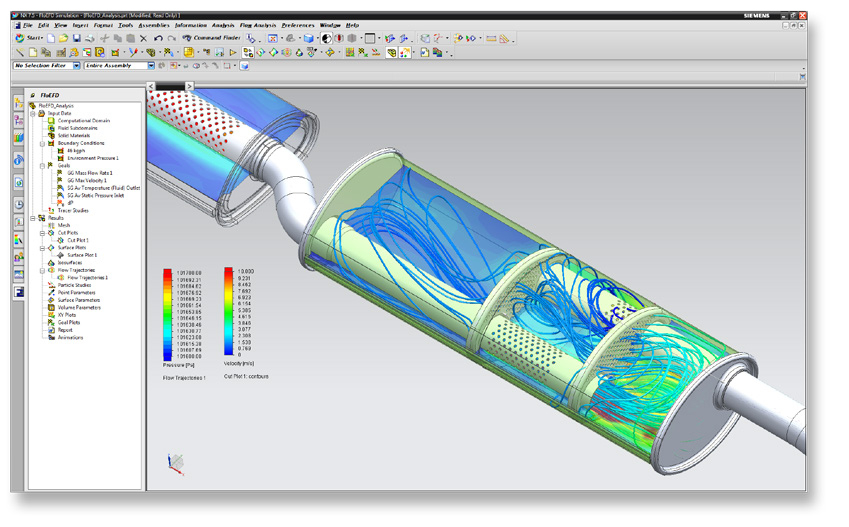849x527 pixels.
Task: Collapse the Flow Trajectories tree node
Action: [42, 270]
